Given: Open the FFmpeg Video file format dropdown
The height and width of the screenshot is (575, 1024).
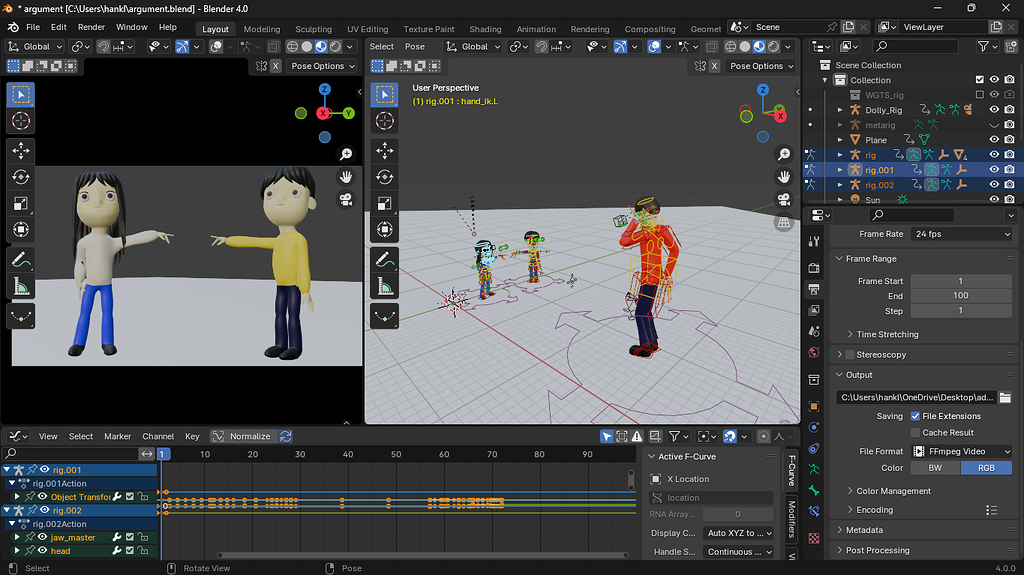Looking at the screenshot, I should 961,452.
